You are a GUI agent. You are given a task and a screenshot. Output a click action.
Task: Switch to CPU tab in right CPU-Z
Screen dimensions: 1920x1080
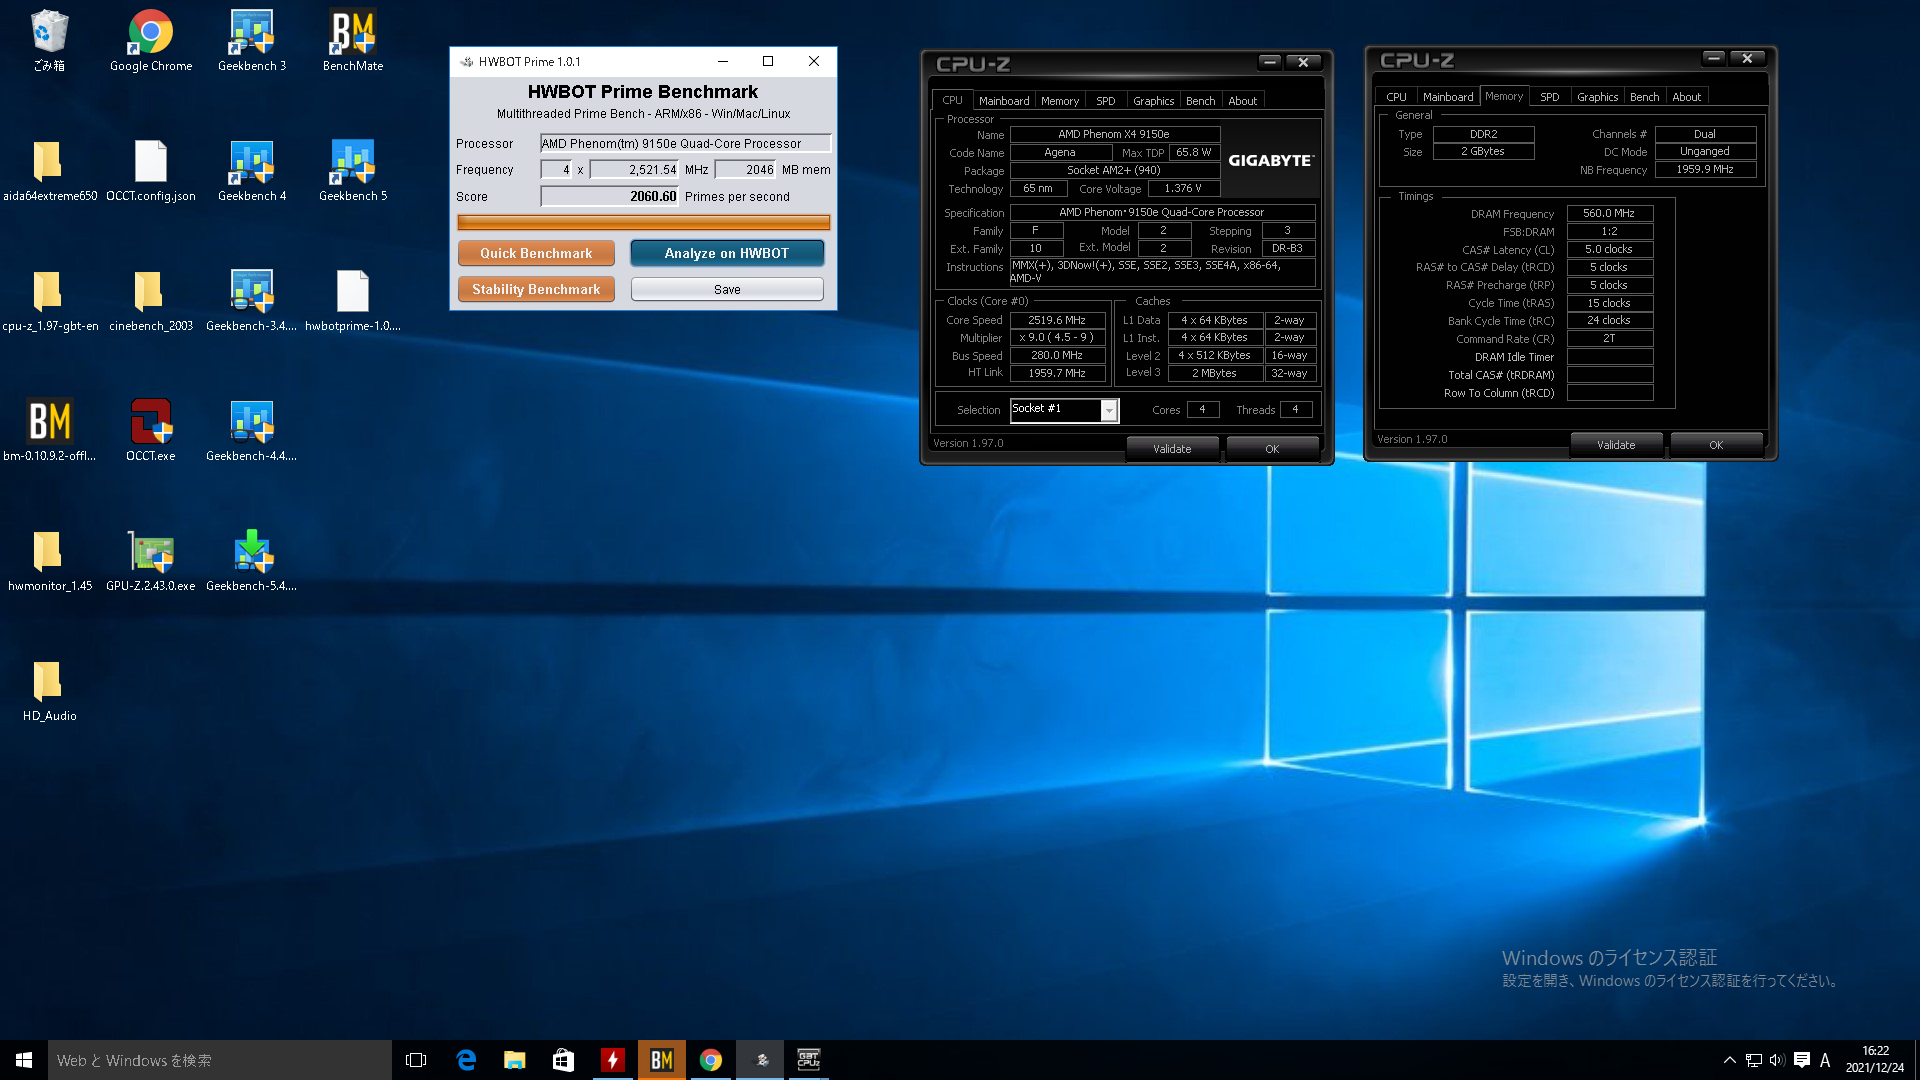pos(1396,97)
